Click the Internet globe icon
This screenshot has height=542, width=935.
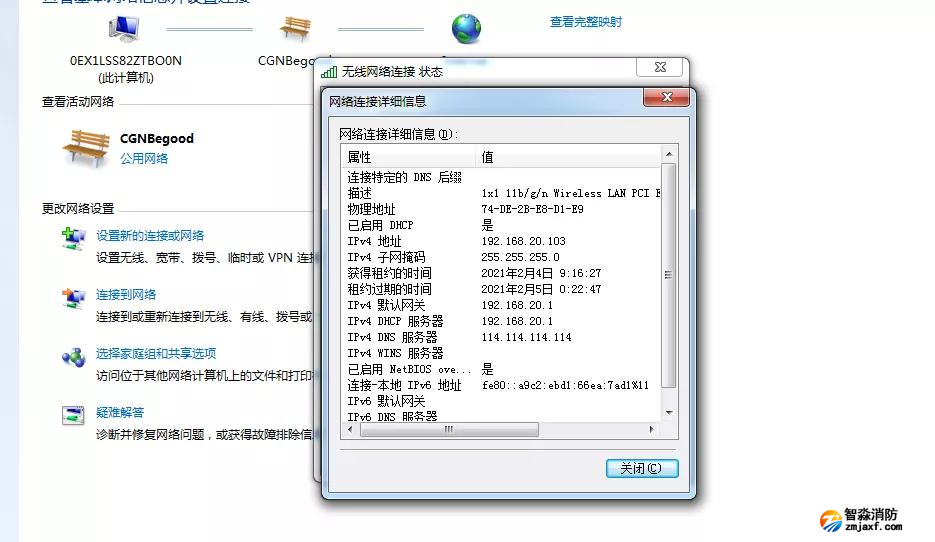click(x=466, y=30)
